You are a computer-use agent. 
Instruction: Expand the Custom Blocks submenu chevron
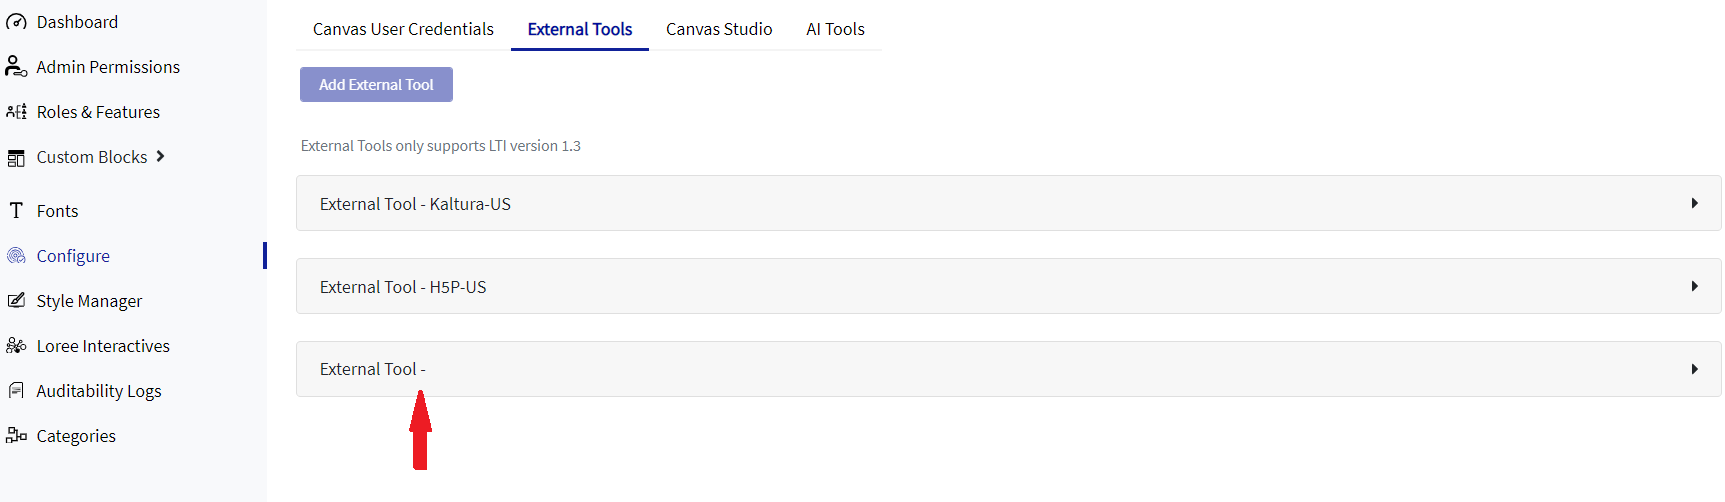click(x=160, y=157)
